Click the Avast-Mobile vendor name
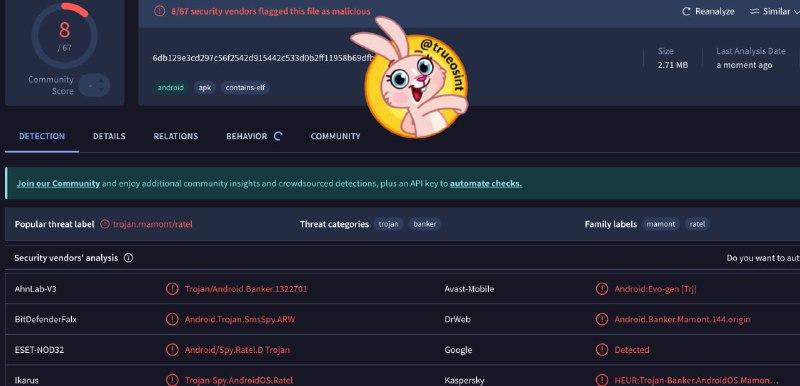 pos(469,289)
